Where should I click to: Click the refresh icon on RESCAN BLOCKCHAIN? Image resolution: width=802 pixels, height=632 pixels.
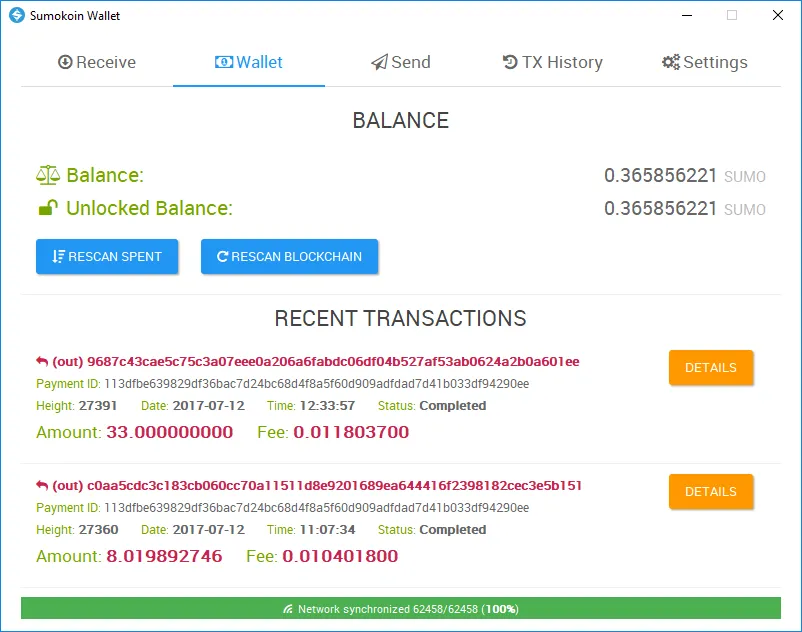[222, 257]
